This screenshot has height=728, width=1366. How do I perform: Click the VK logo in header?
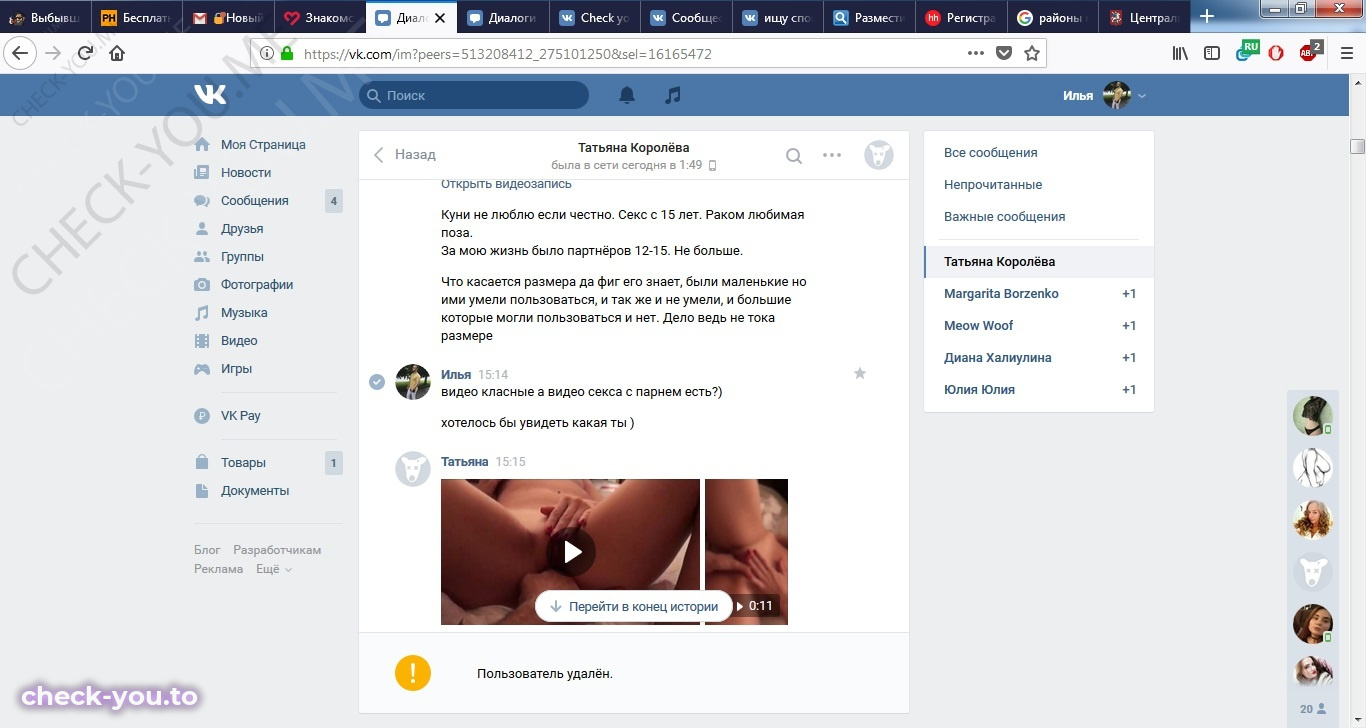[x=210, y=95]
